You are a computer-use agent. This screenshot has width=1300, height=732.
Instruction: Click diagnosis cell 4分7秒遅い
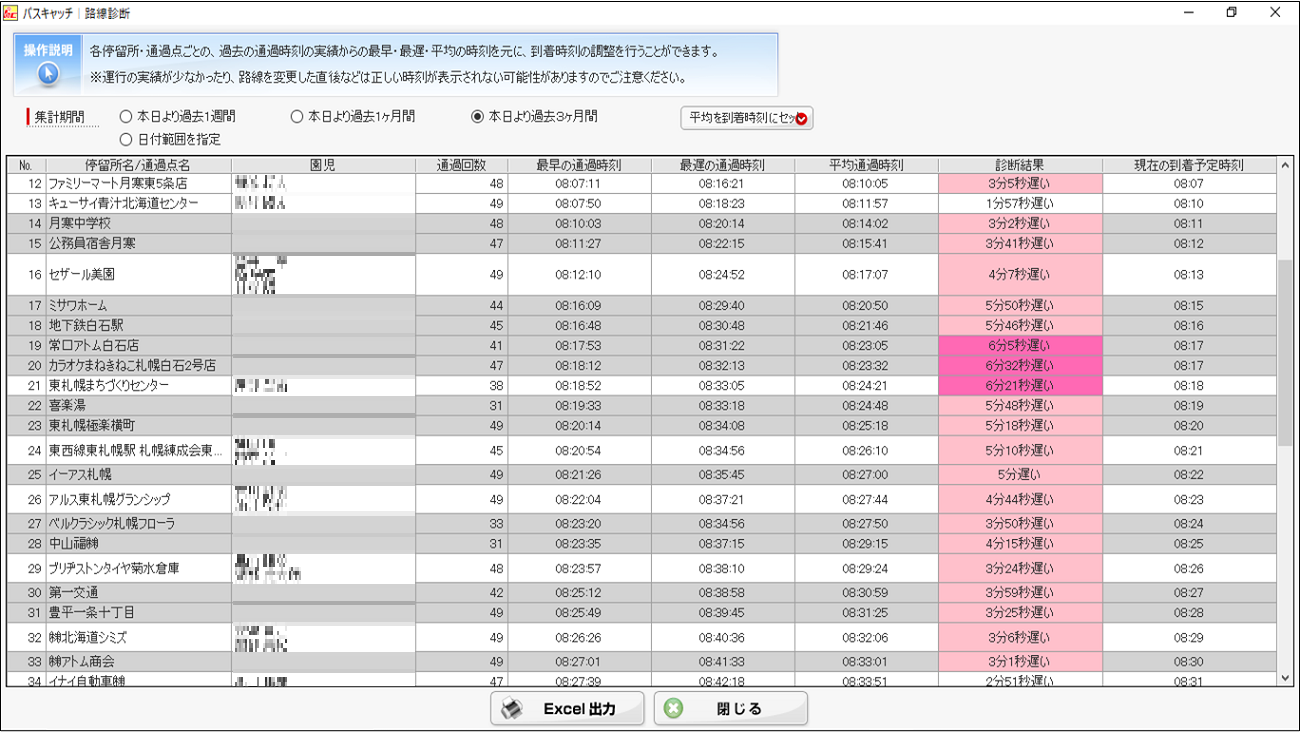pos(1020,275)
